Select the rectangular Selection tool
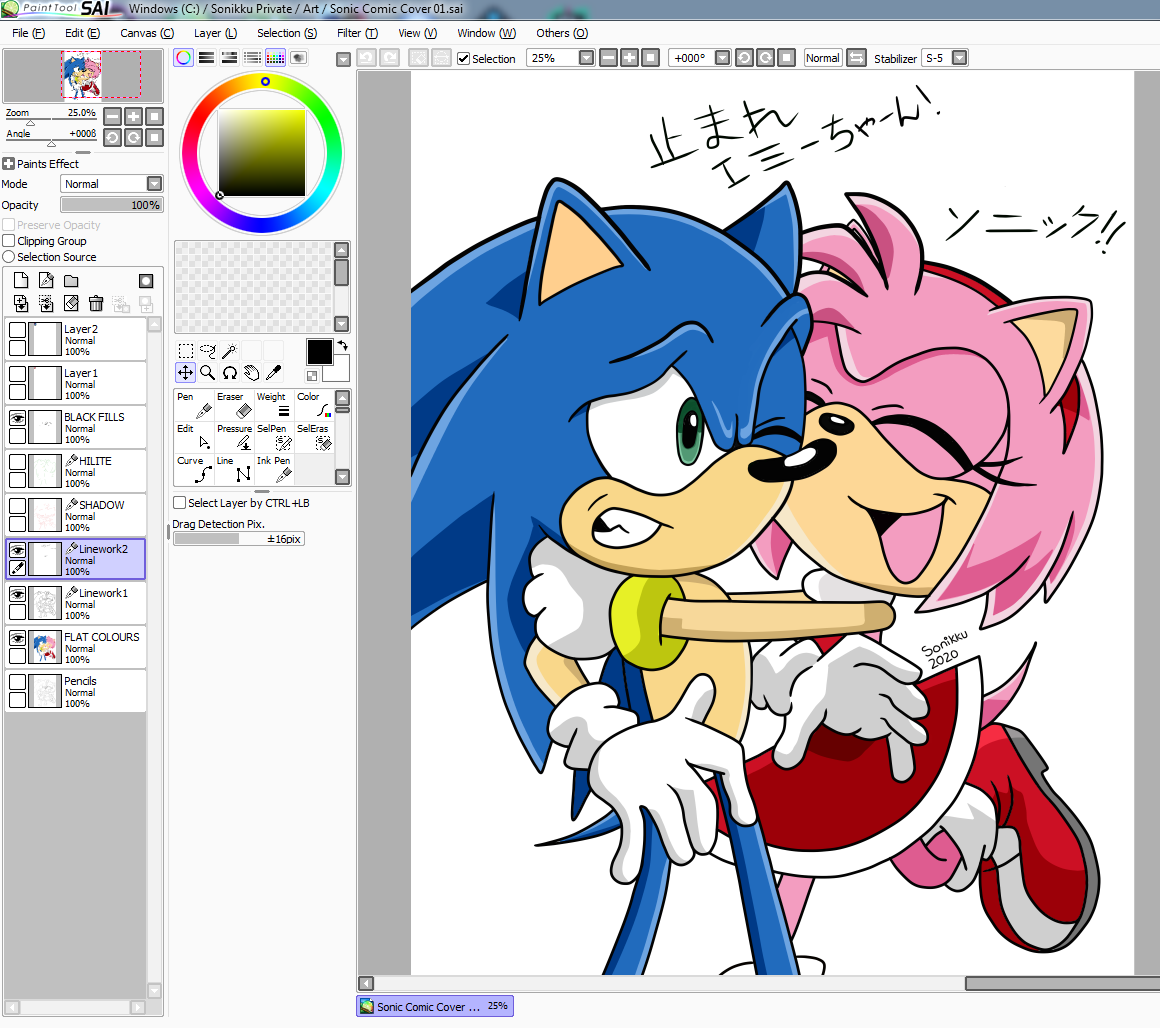This screenshot has width=1160, height=1028. pos(186,351)
